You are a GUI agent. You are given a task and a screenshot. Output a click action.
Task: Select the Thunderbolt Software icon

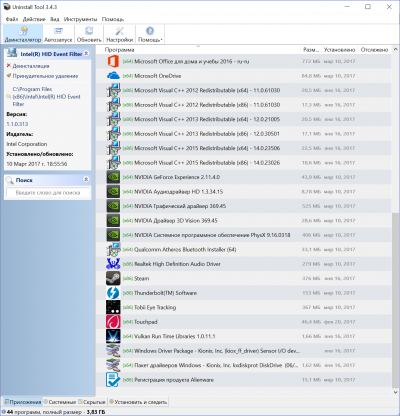click(113, 293)
